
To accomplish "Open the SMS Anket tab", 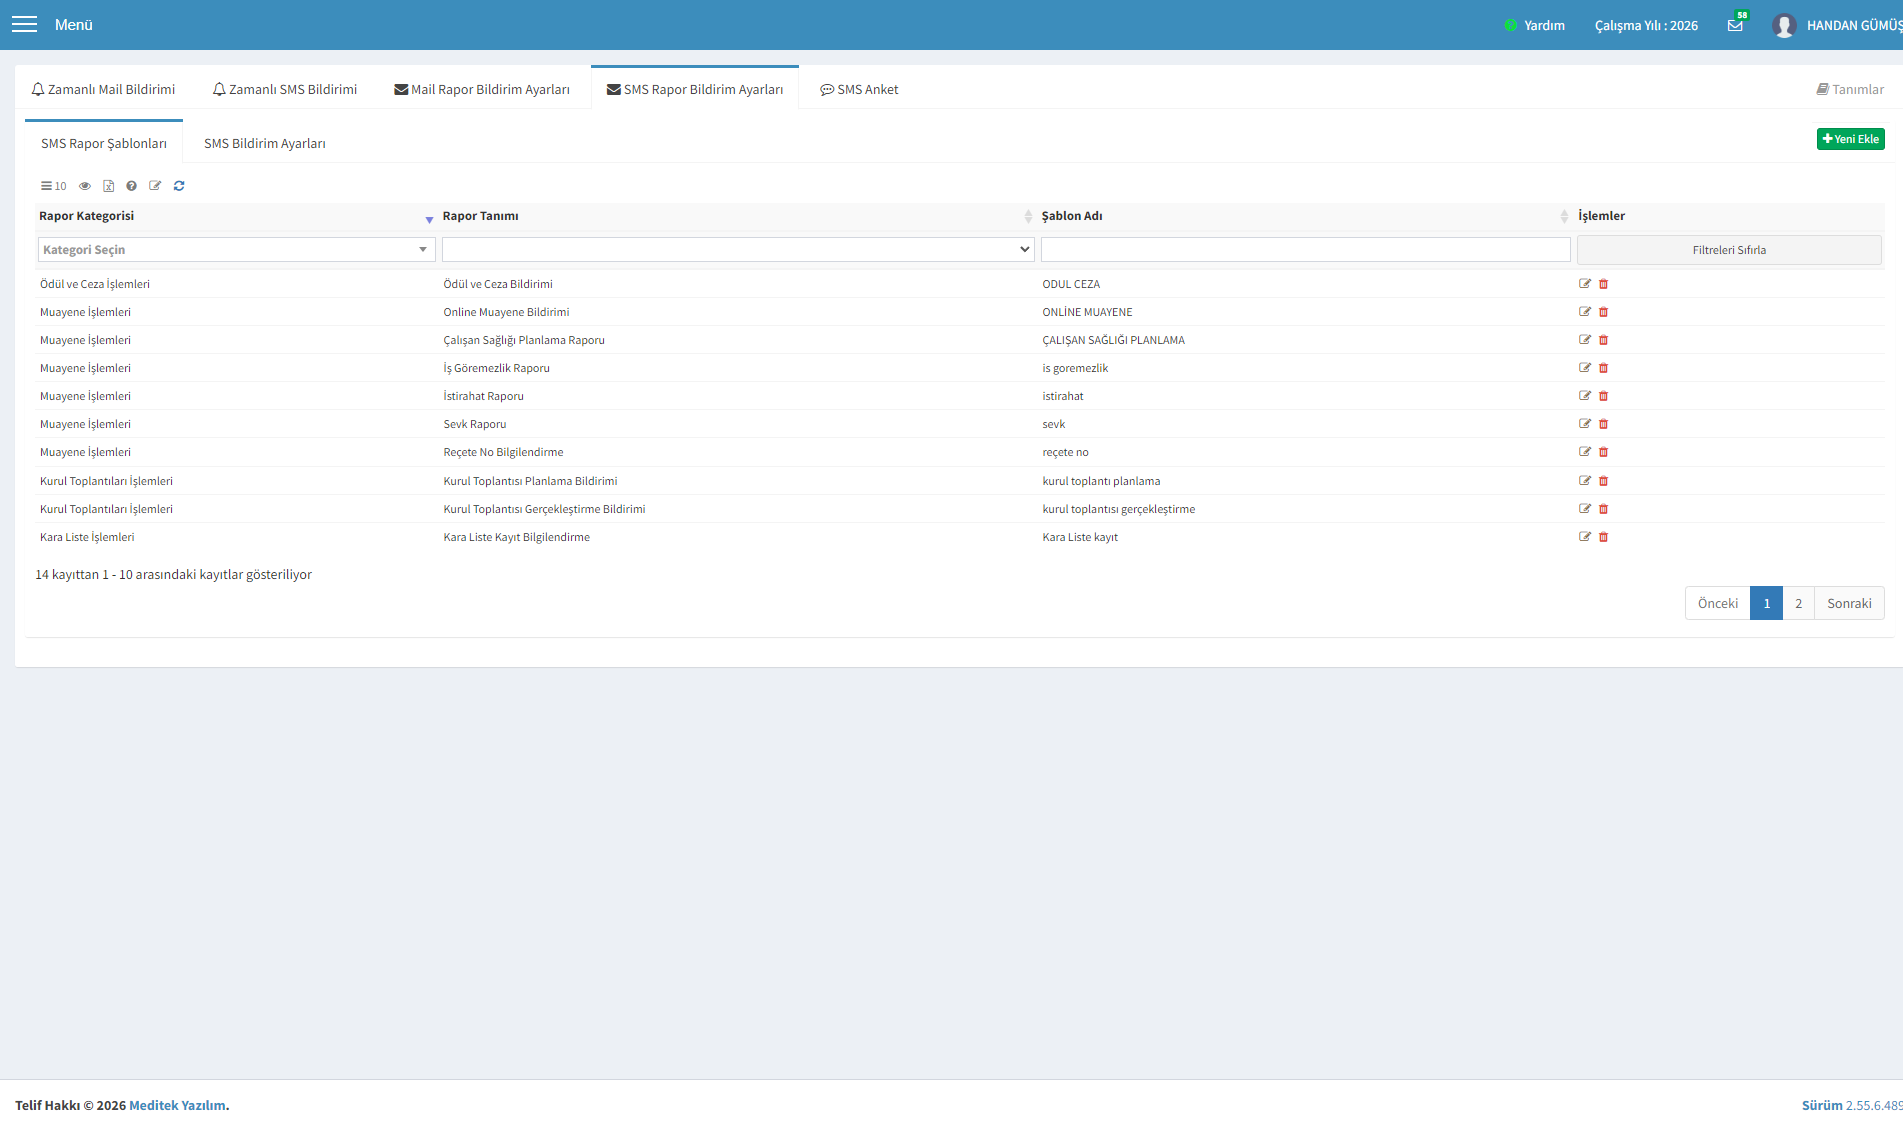I will coord(859,90).
